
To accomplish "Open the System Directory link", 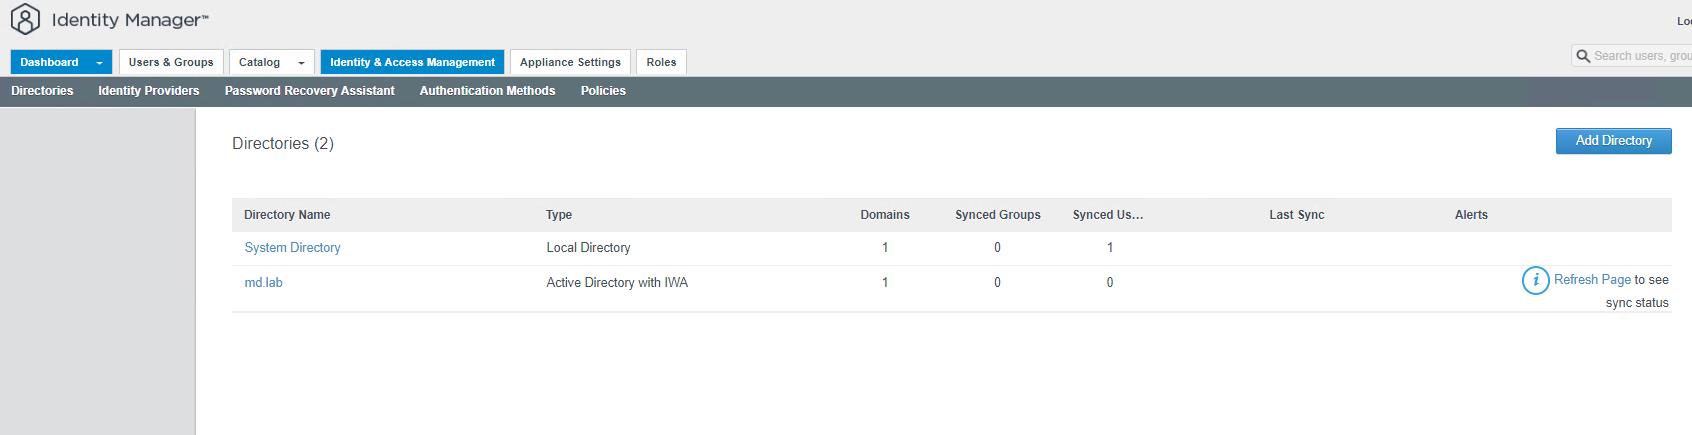I will (292, 248).
